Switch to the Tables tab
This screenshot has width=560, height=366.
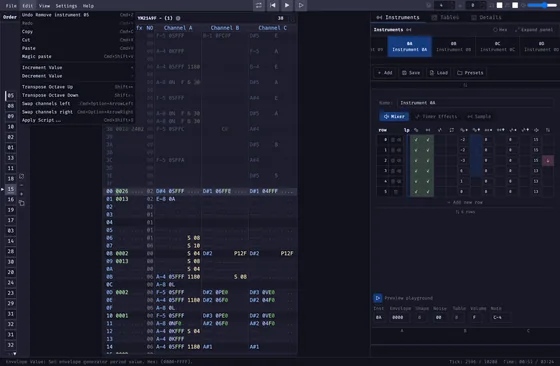(x=445, y=17)
